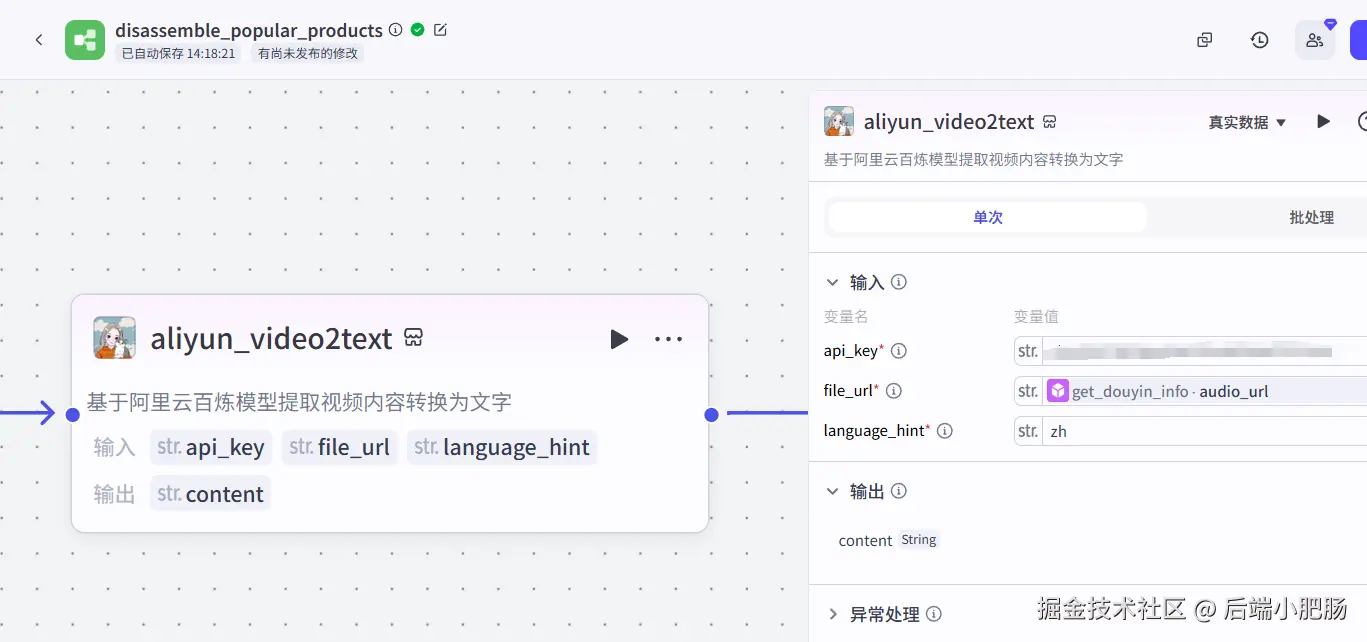Click the content String output row
Image resolution: width=1367 pixels, height=642 pixels.
coord(888,540)
